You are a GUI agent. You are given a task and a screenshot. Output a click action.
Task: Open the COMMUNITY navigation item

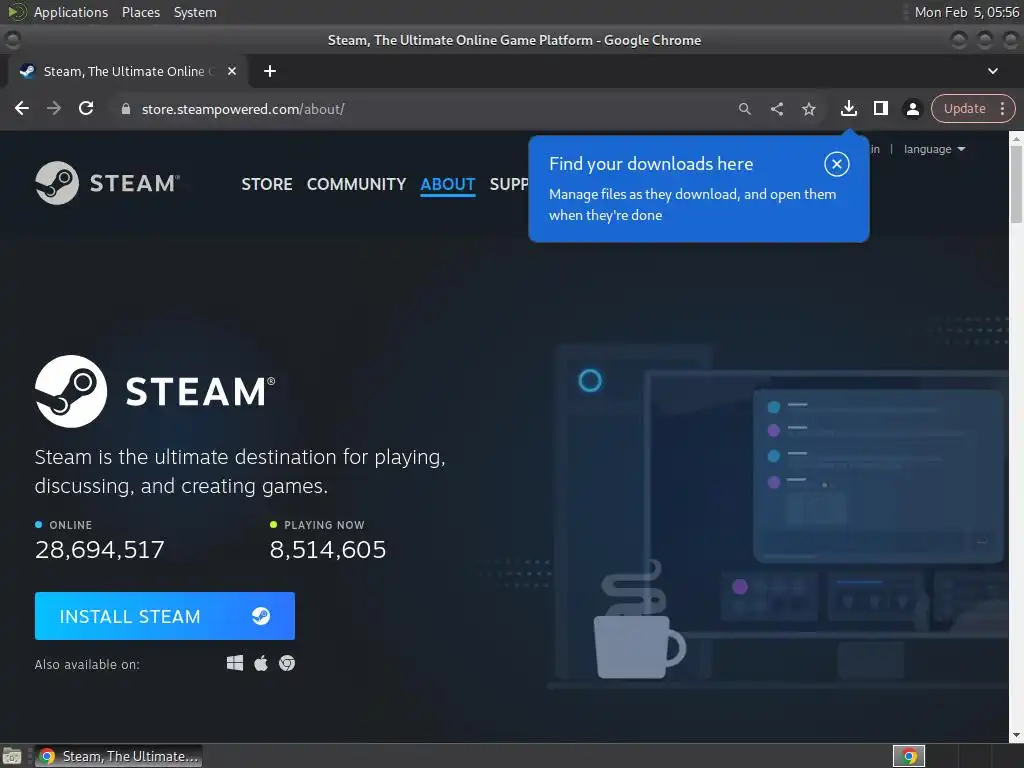tap(357, 184)
